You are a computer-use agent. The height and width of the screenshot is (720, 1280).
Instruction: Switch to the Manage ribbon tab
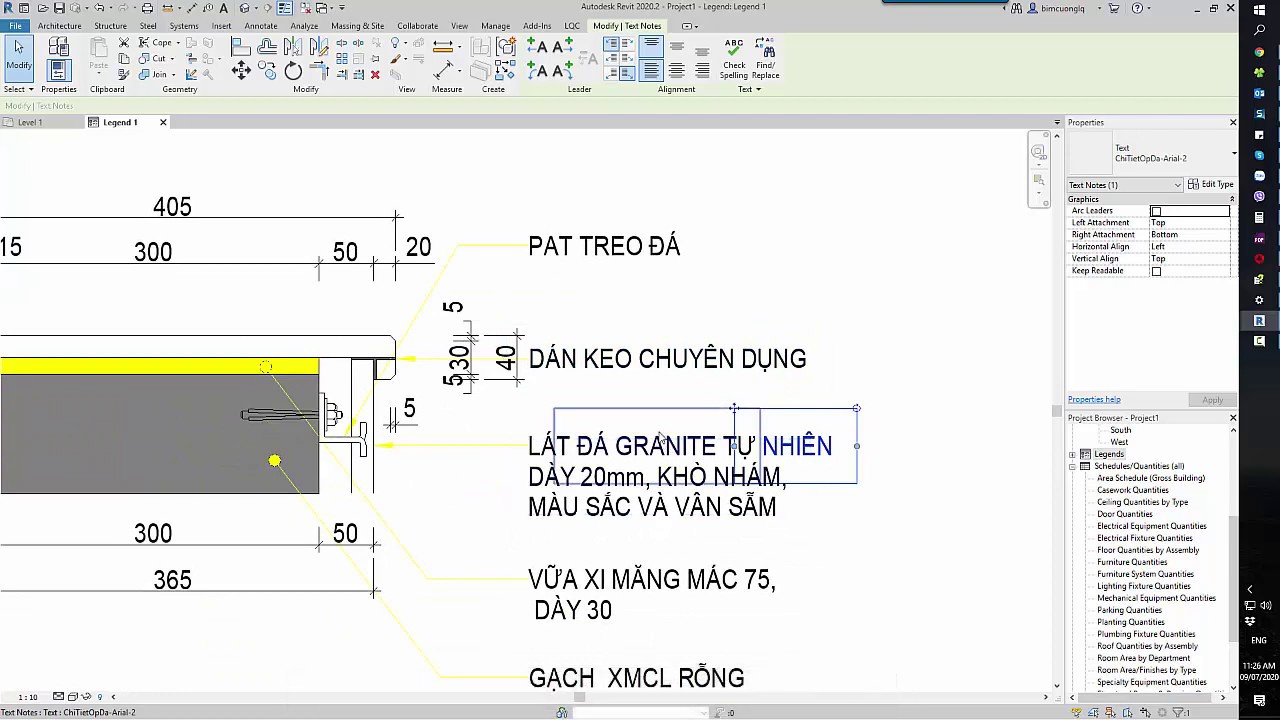click(x=495, y=26)
